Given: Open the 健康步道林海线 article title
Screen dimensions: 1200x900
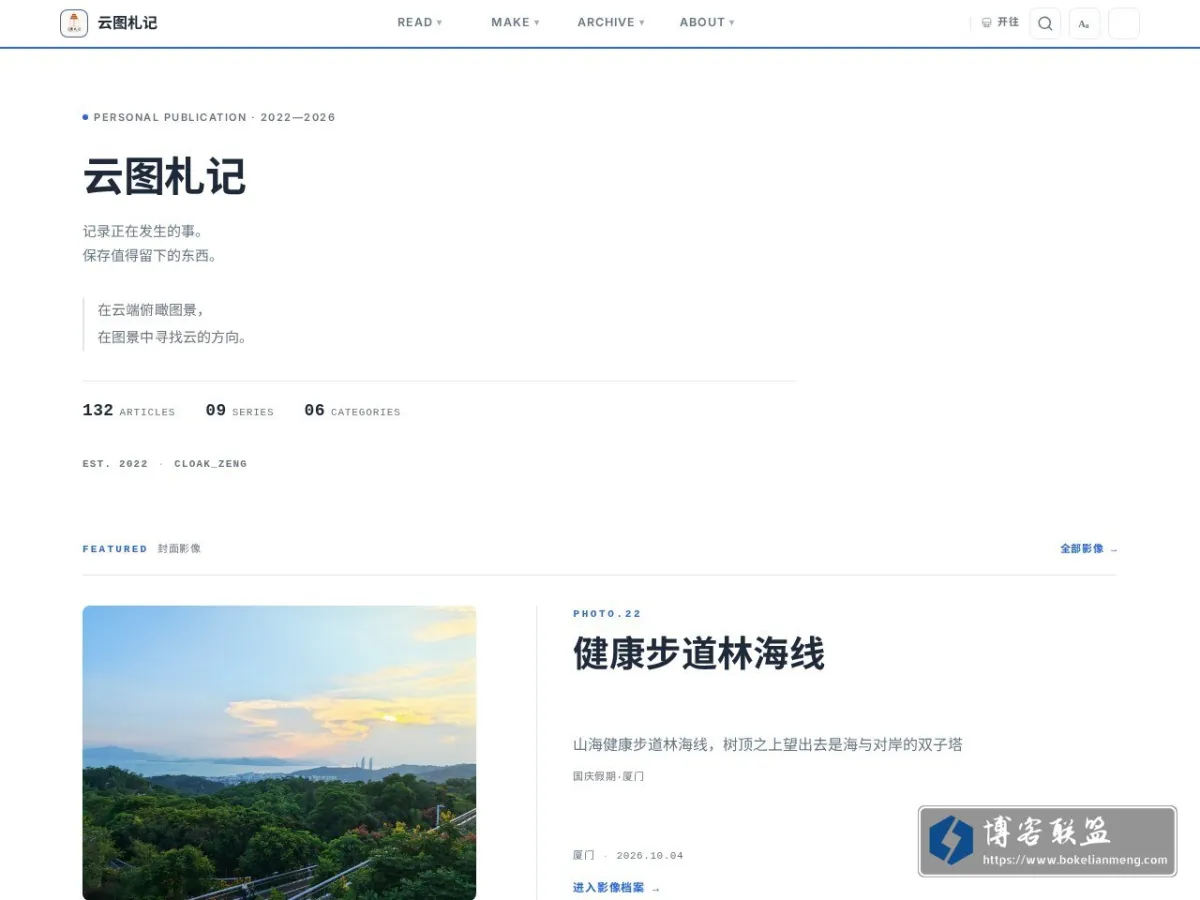Looking at the screenshot, I should click(x=699, y=654).
